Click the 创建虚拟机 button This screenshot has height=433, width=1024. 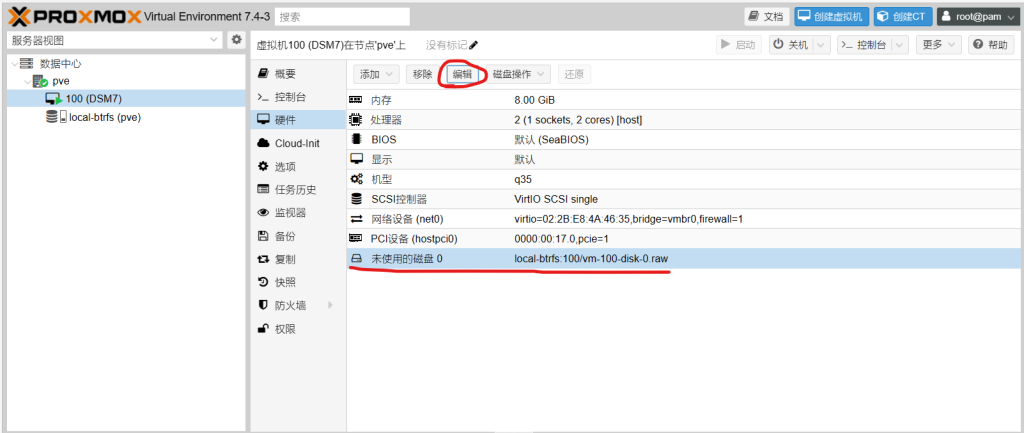tap(831, 17)
